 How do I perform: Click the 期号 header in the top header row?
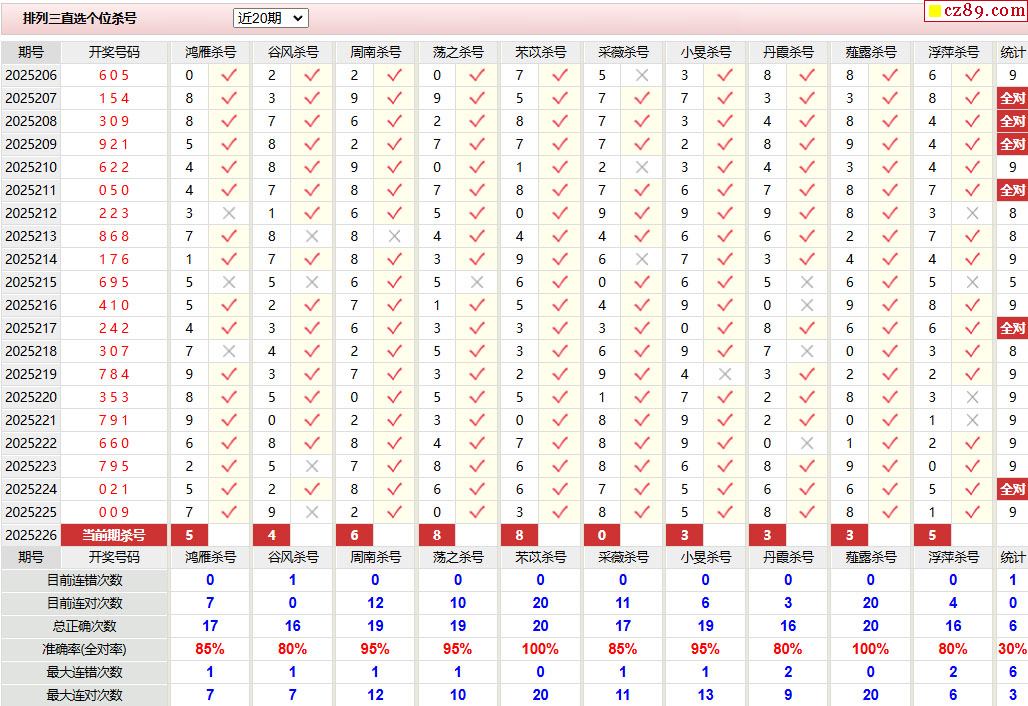coord(31,52)
